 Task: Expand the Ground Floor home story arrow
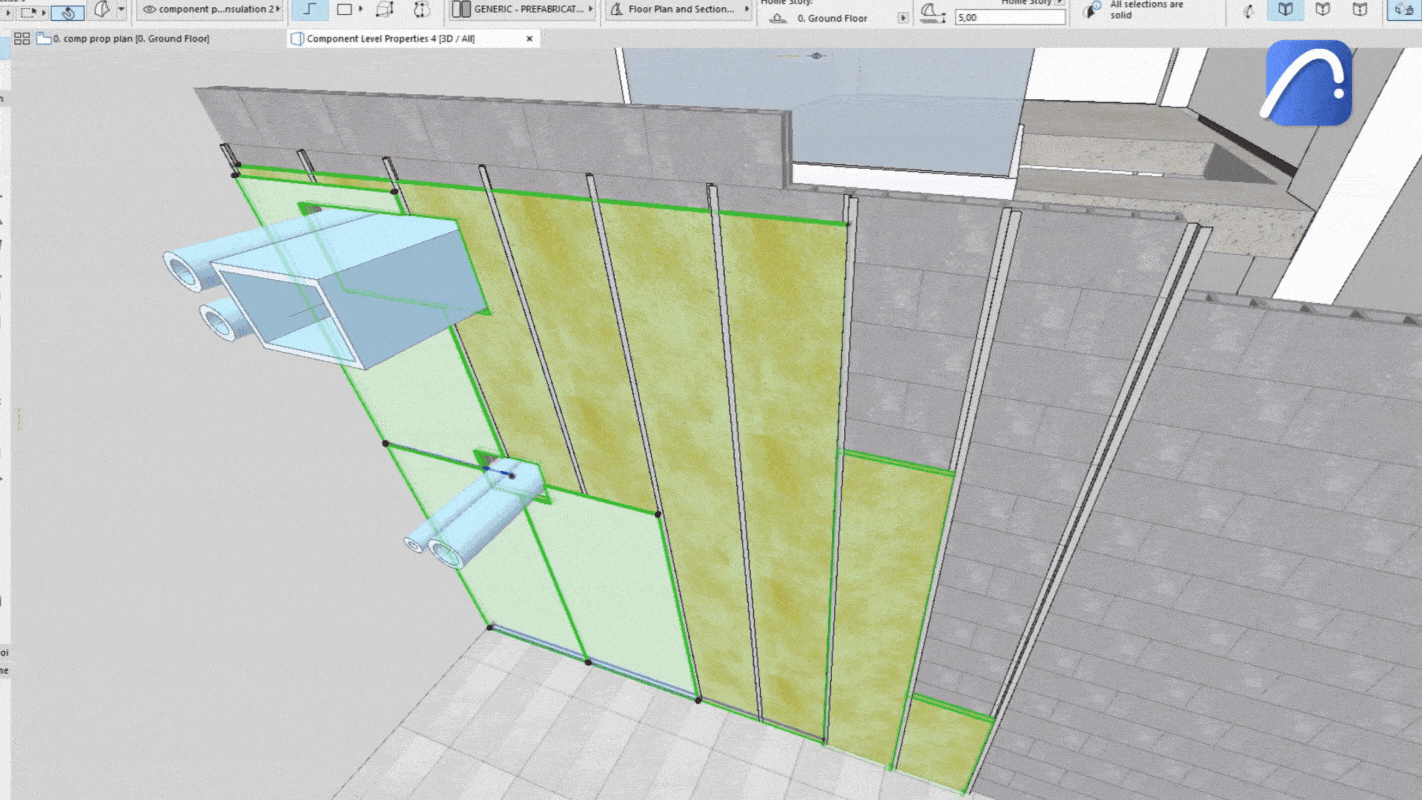904,18
